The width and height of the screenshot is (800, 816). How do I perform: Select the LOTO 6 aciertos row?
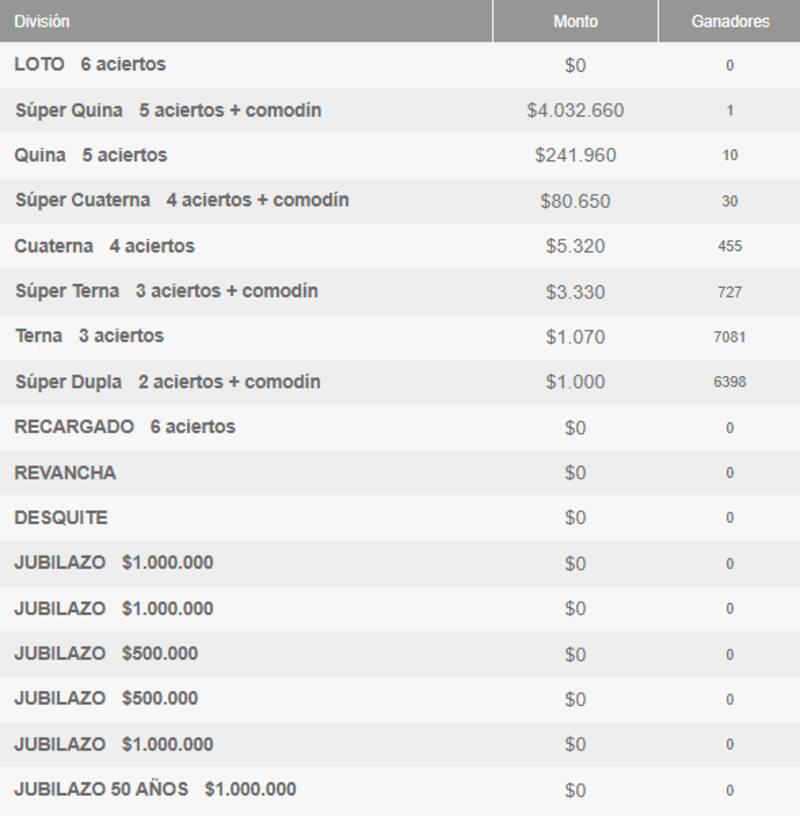[90, 65]
